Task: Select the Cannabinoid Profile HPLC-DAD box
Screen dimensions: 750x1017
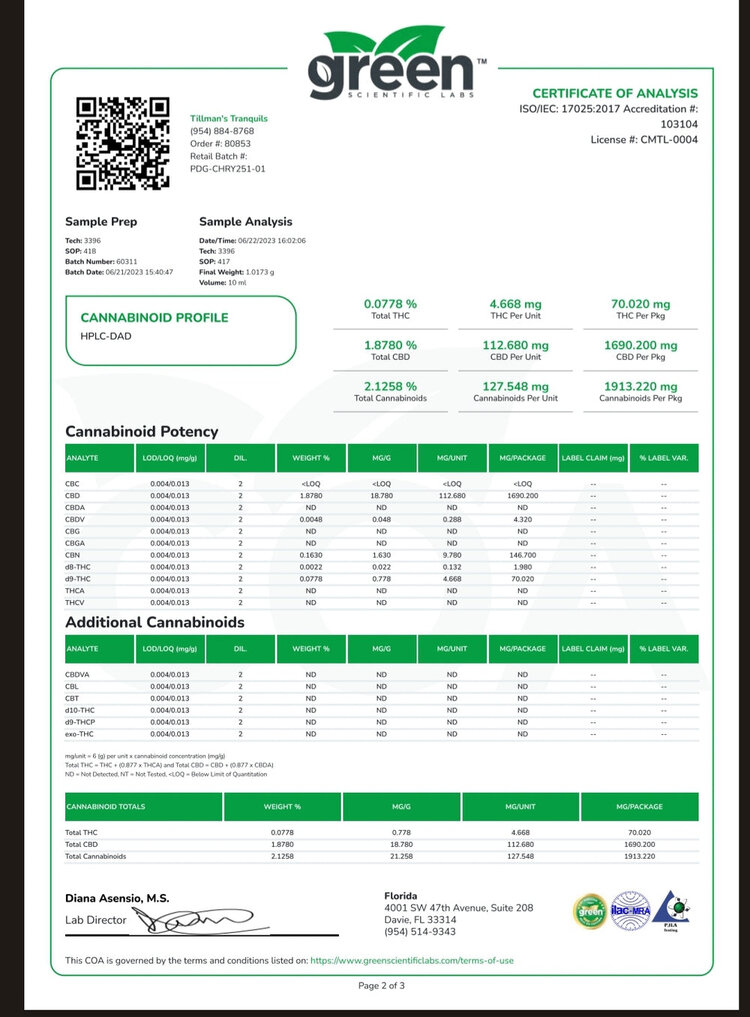Action: pos(181,330)
